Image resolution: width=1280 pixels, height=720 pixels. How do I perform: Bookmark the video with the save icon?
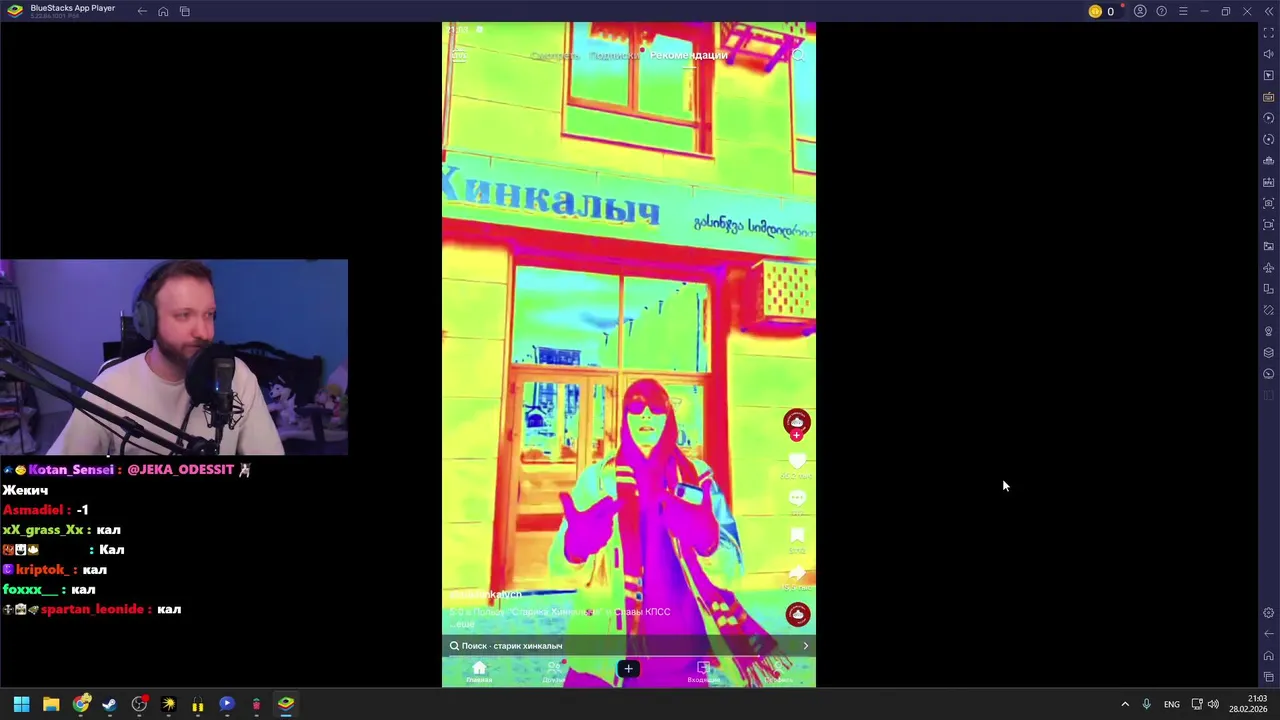coord(797,535)
